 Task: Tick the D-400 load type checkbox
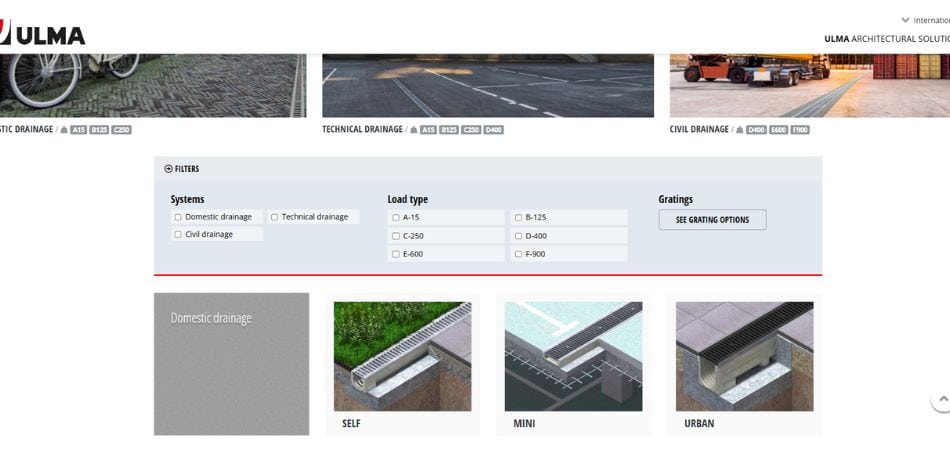click(x=518, y=236)
